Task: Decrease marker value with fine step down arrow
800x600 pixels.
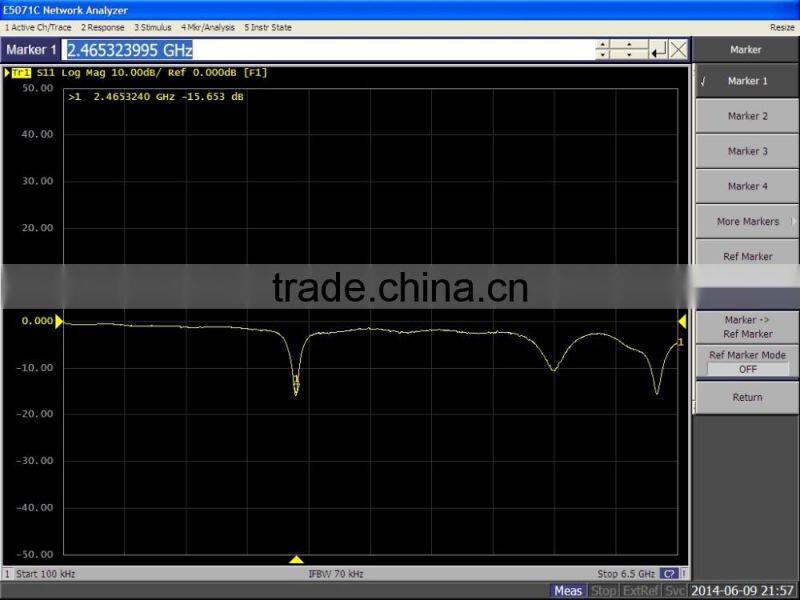Action: point(630,55)
